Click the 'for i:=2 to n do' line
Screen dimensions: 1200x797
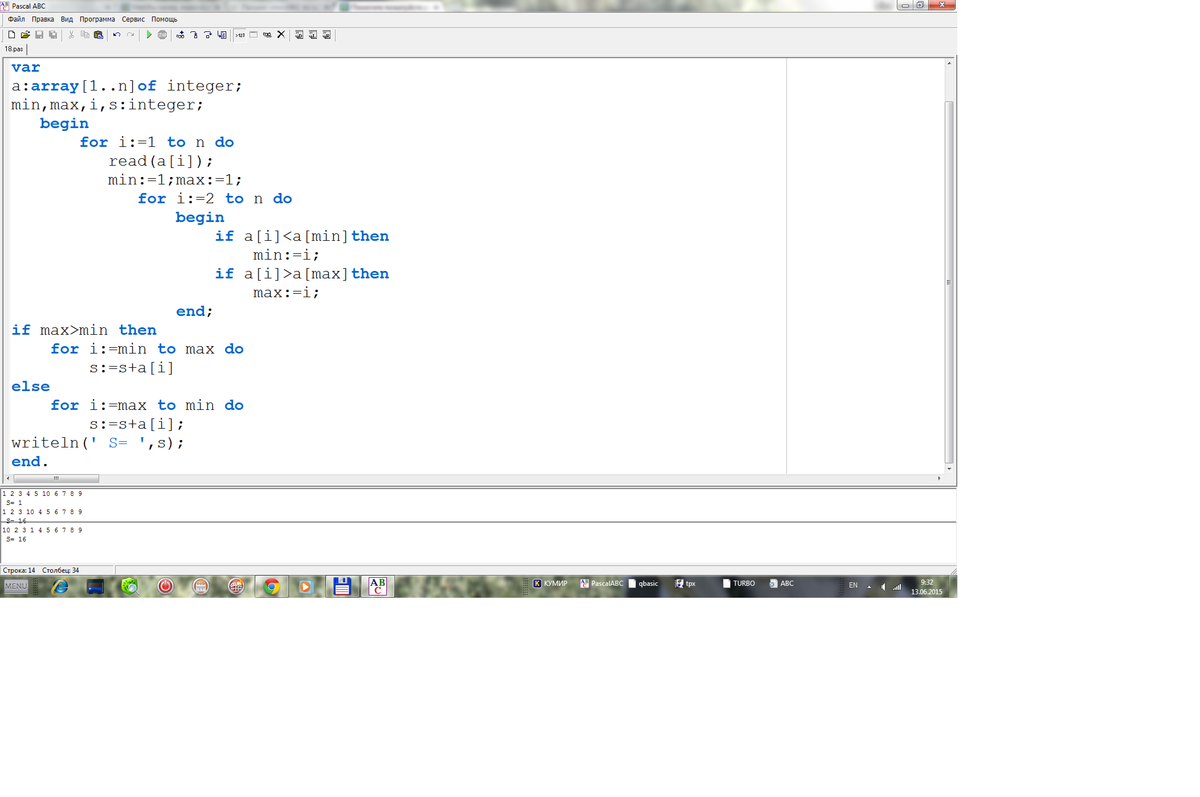[x=215, y=199]
